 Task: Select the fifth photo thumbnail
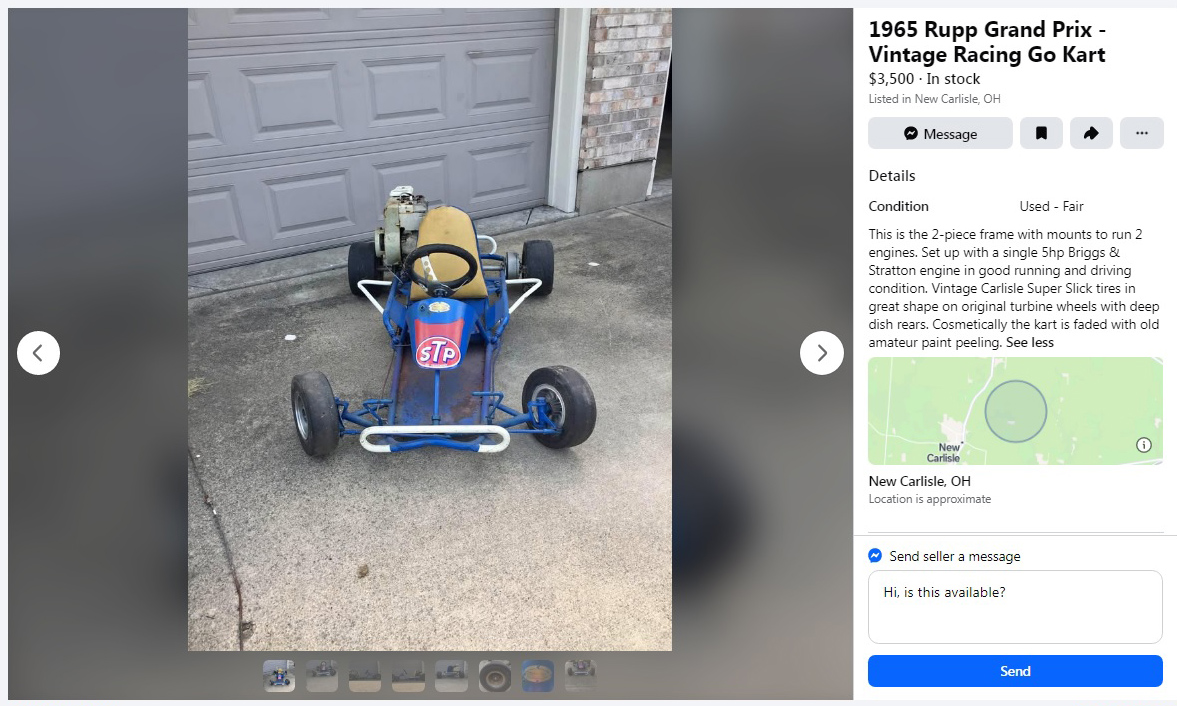(451, 676)
